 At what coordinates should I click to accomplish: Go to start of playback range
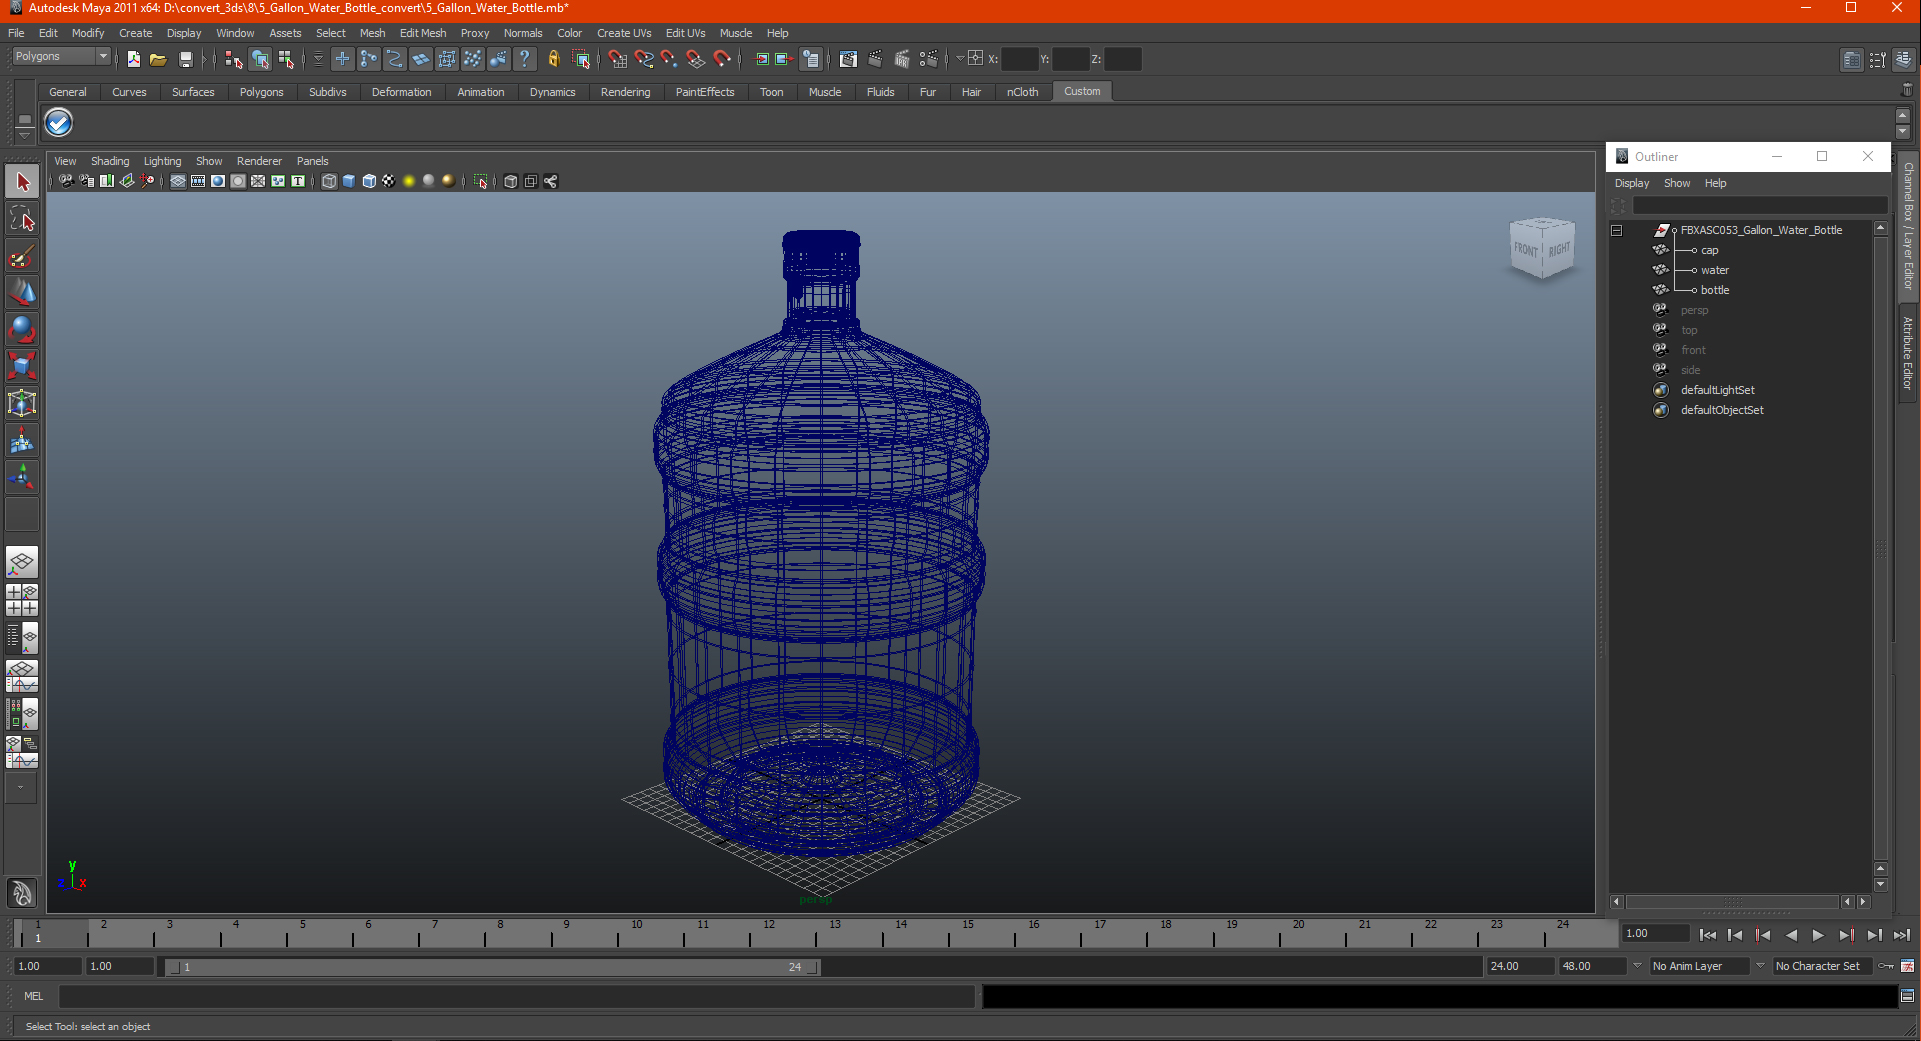coord(1707,935)
